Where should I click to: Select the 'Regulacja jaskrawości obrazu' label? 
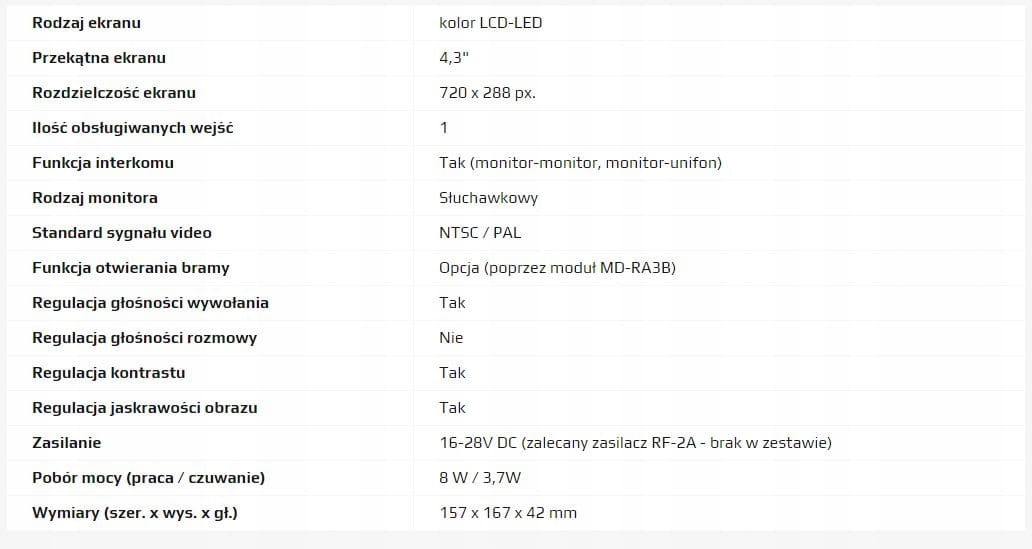(145, 407)
